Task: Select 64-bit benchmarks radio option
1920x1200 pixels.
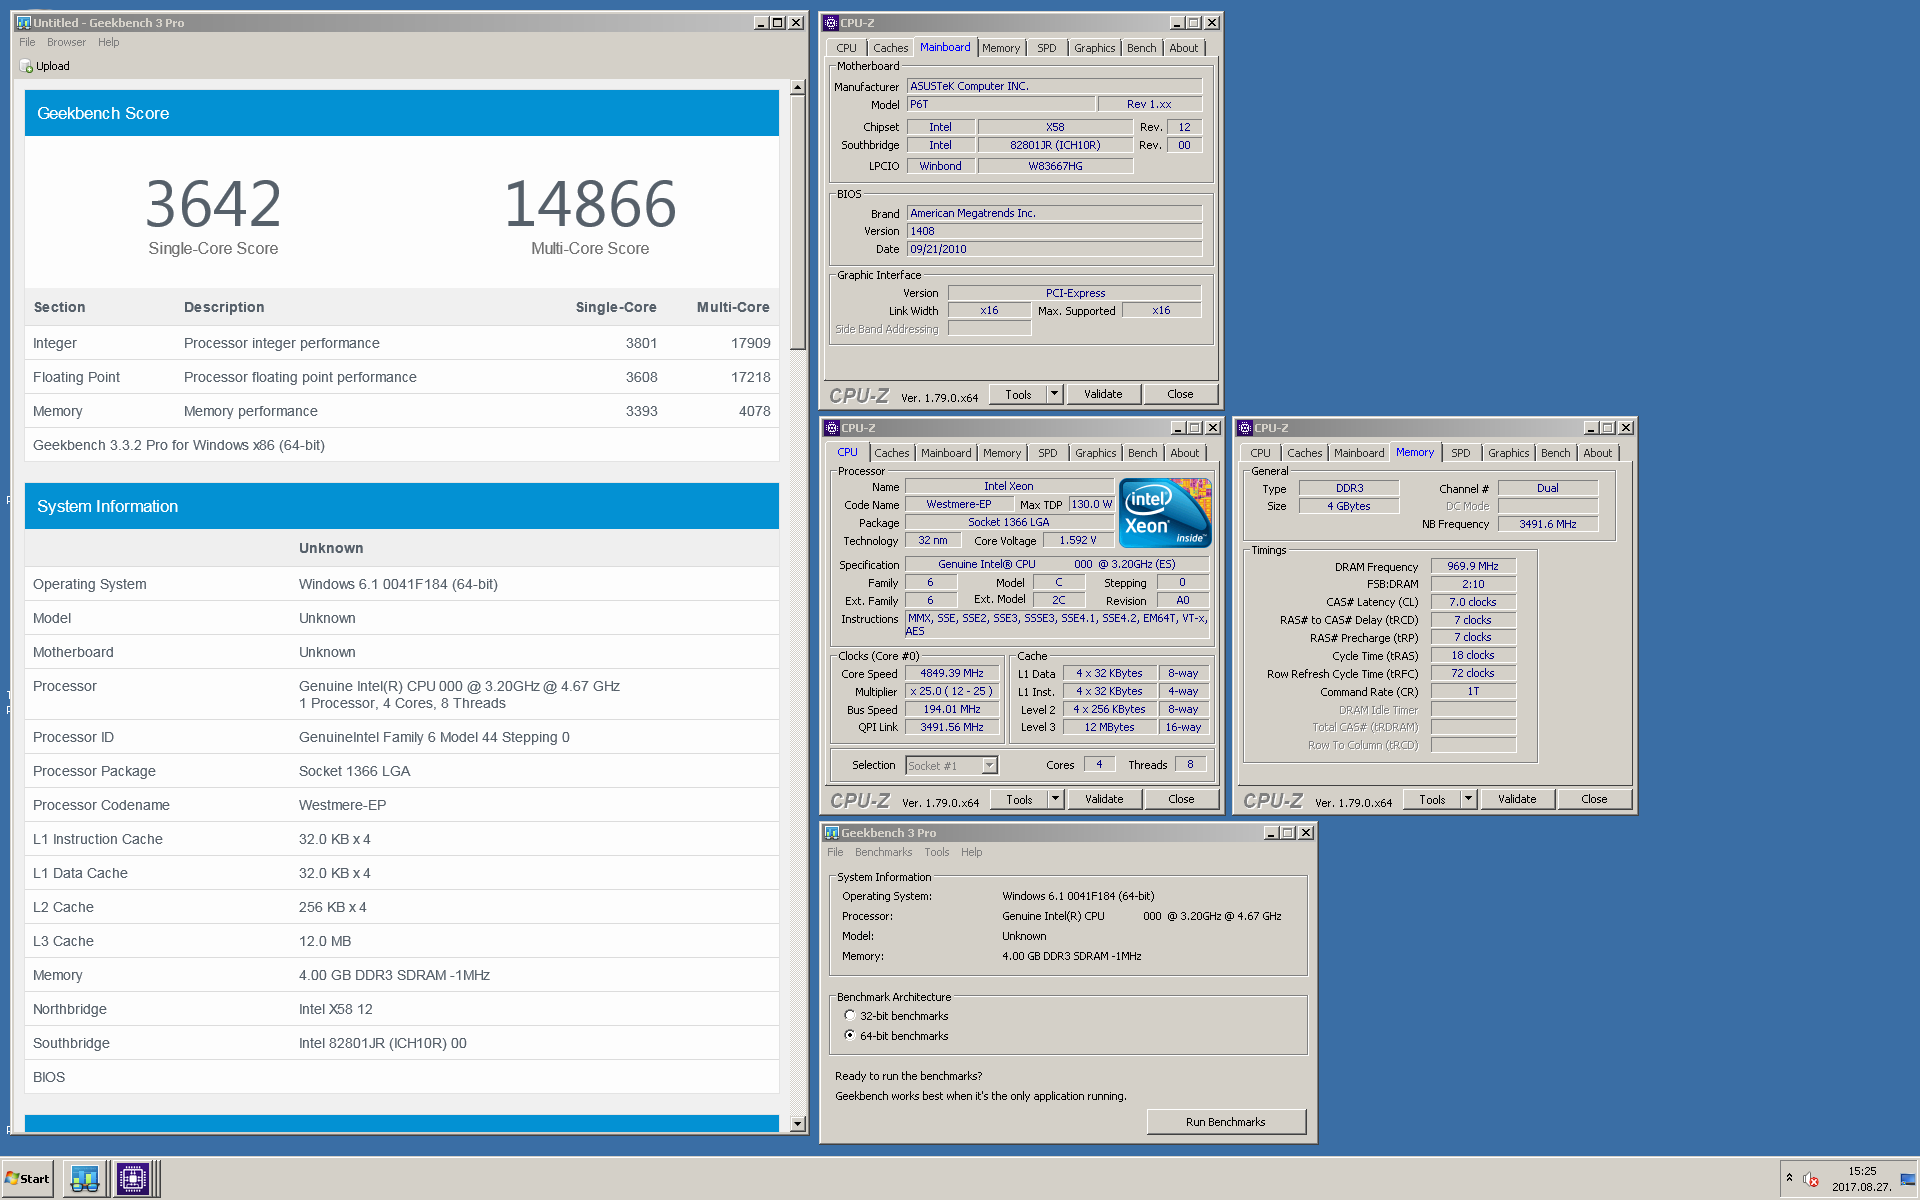Action: point(850,1035)
